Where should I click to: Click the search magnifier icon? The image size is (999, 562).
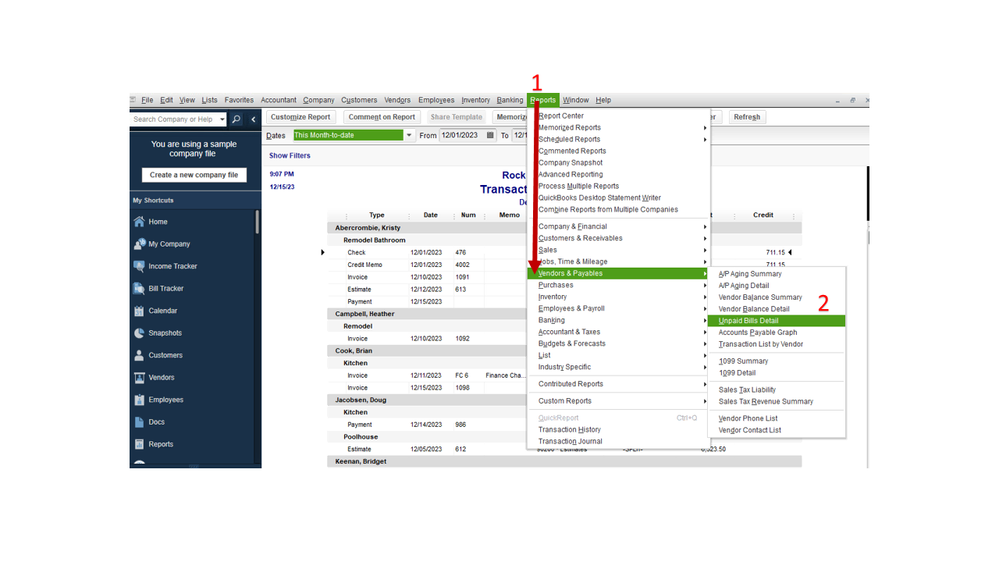click(x=236, y=119)
